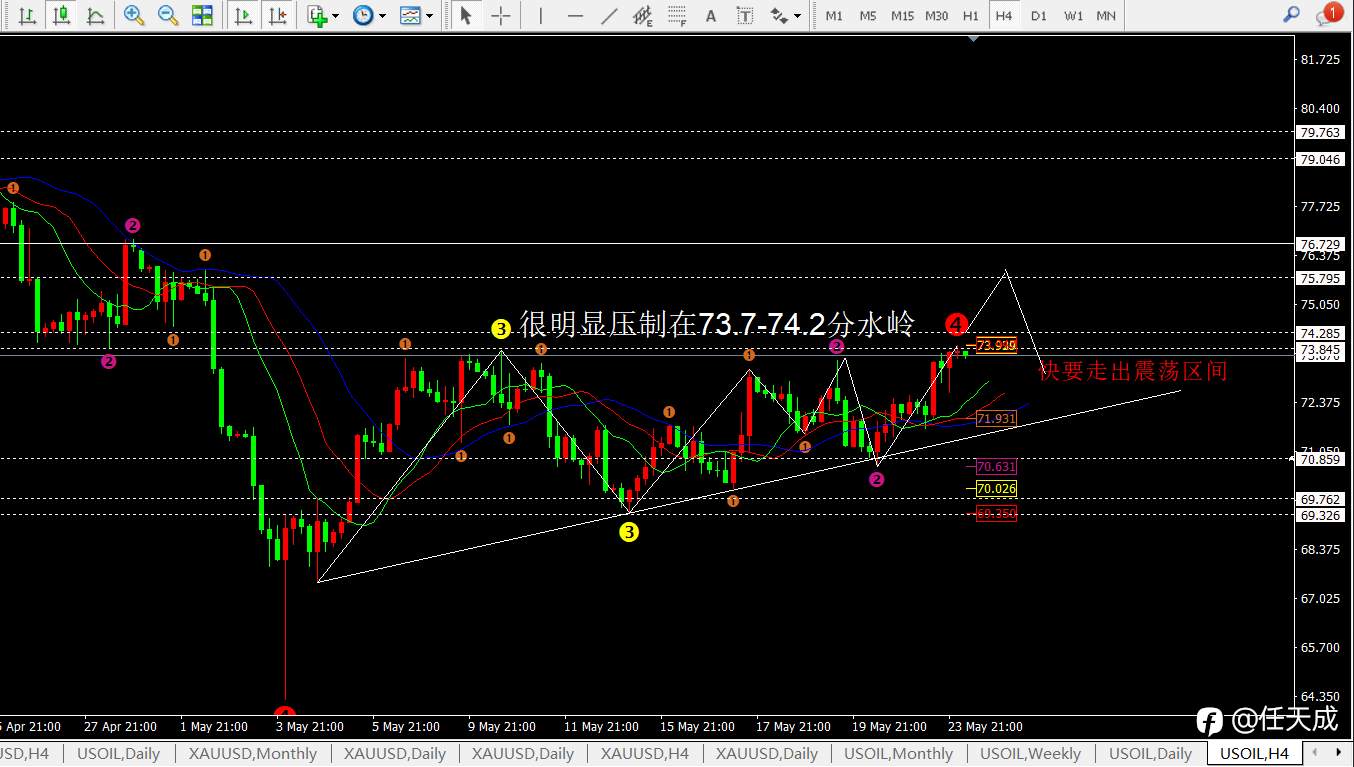
Task: Click the 69.326 price label
Action: 1319,515
